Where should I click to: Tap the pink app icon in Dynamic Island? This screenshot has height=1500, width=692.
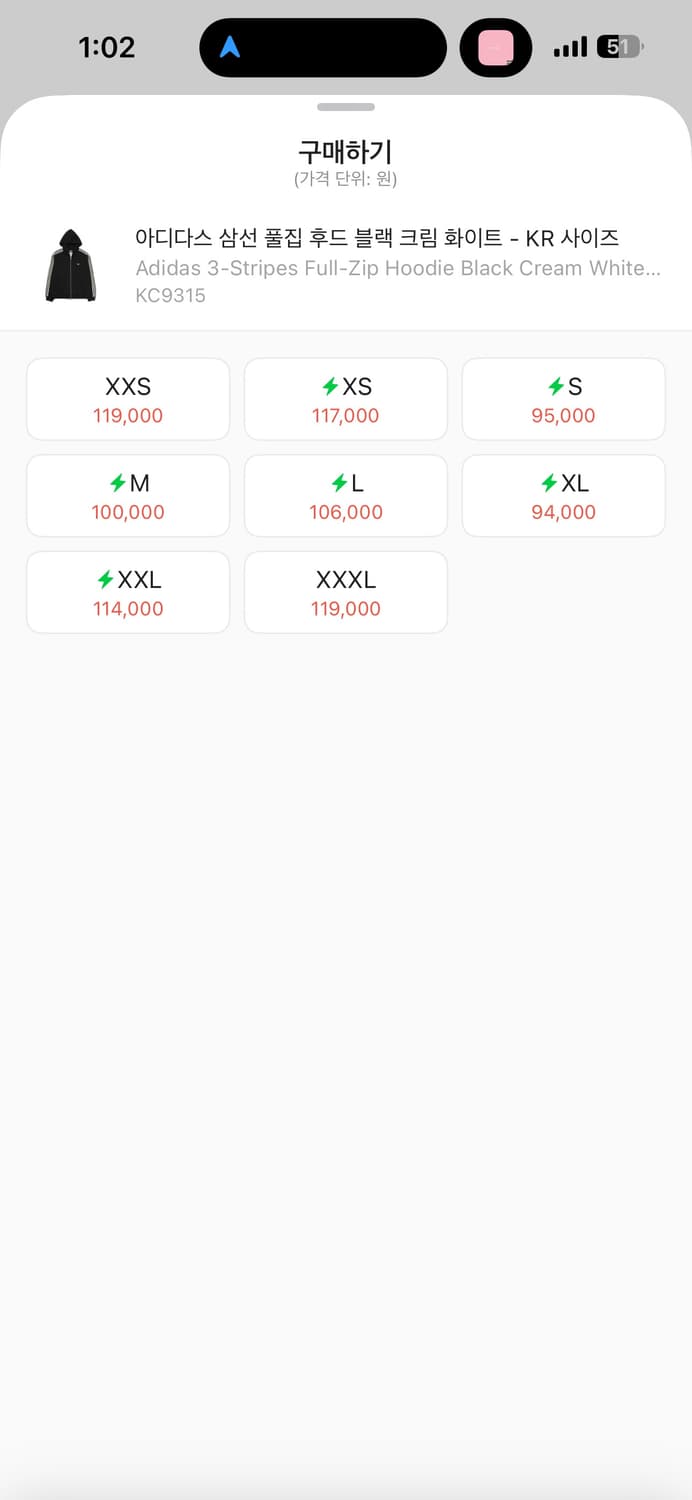496,47
